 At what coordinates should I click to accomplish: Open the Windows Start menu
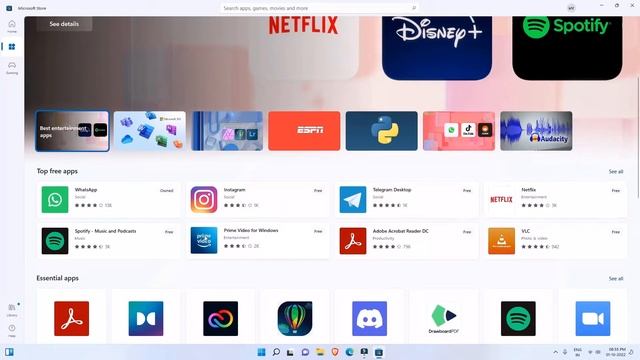tap(262, 352)
